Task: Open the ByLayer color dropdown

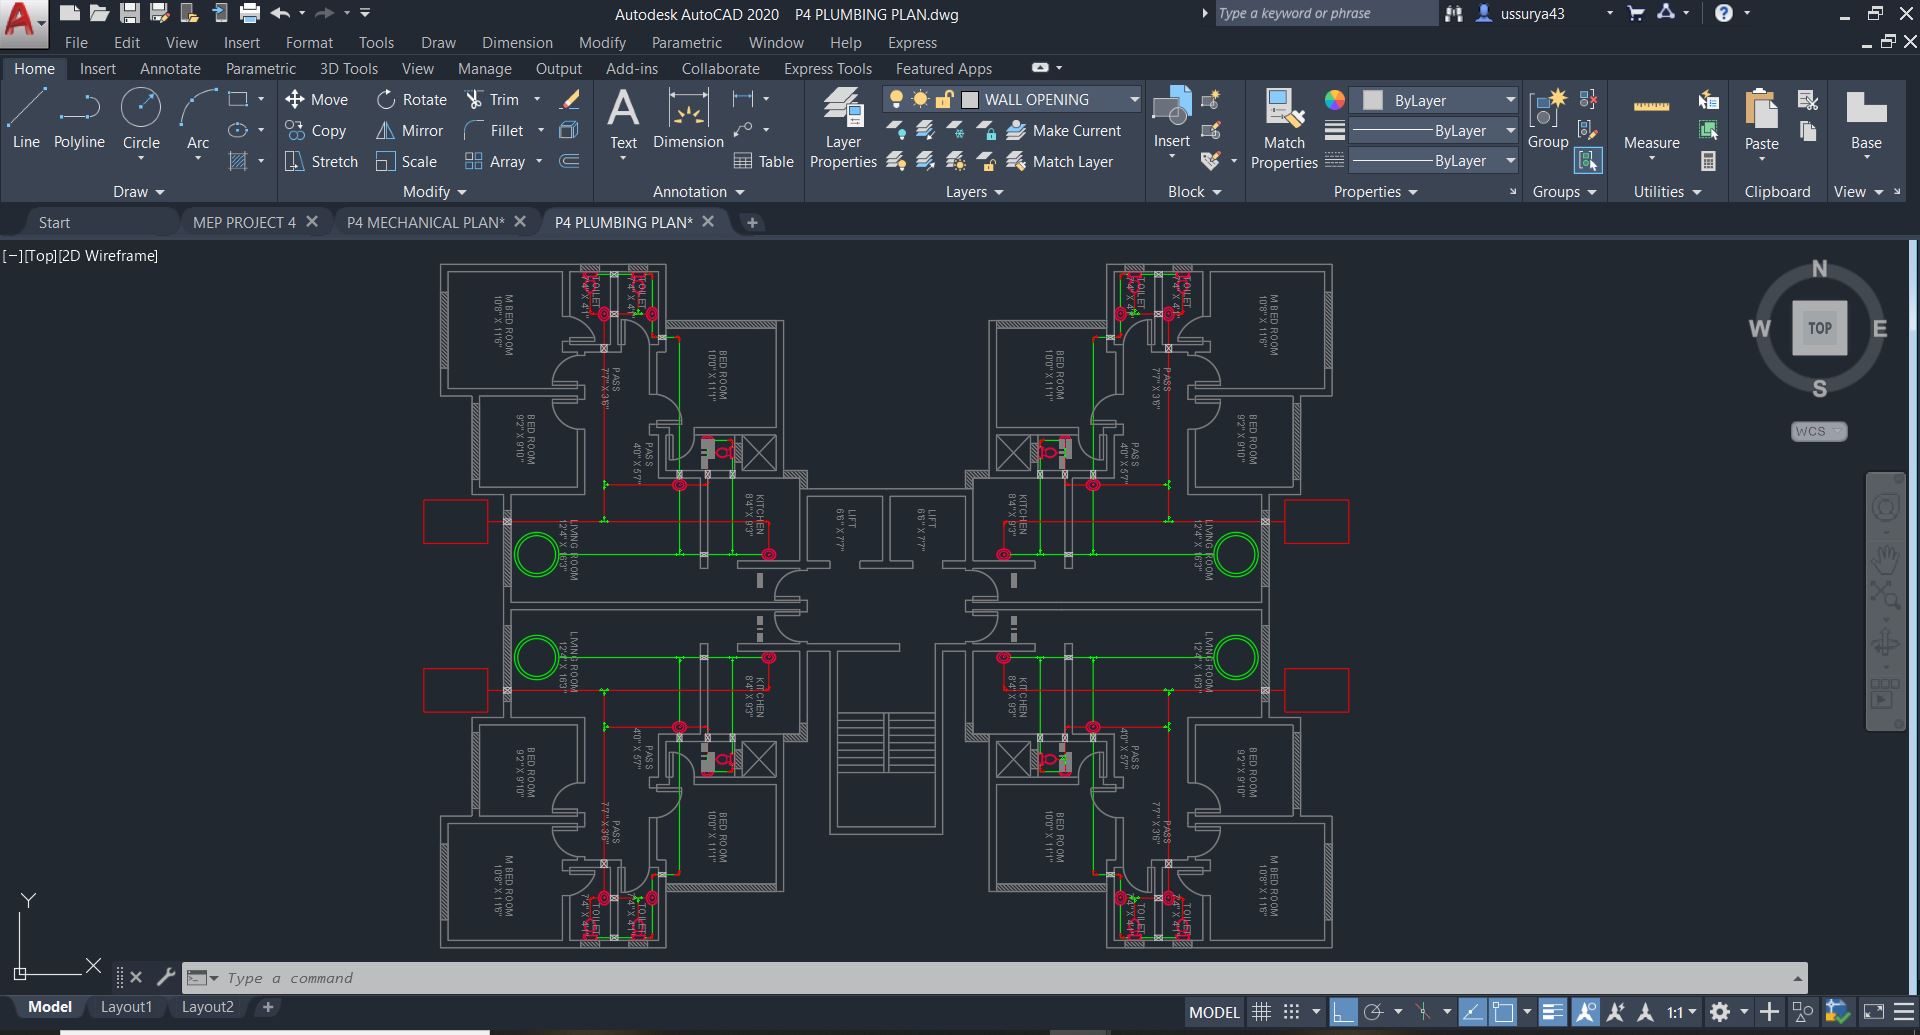Action: (1510, 100)
